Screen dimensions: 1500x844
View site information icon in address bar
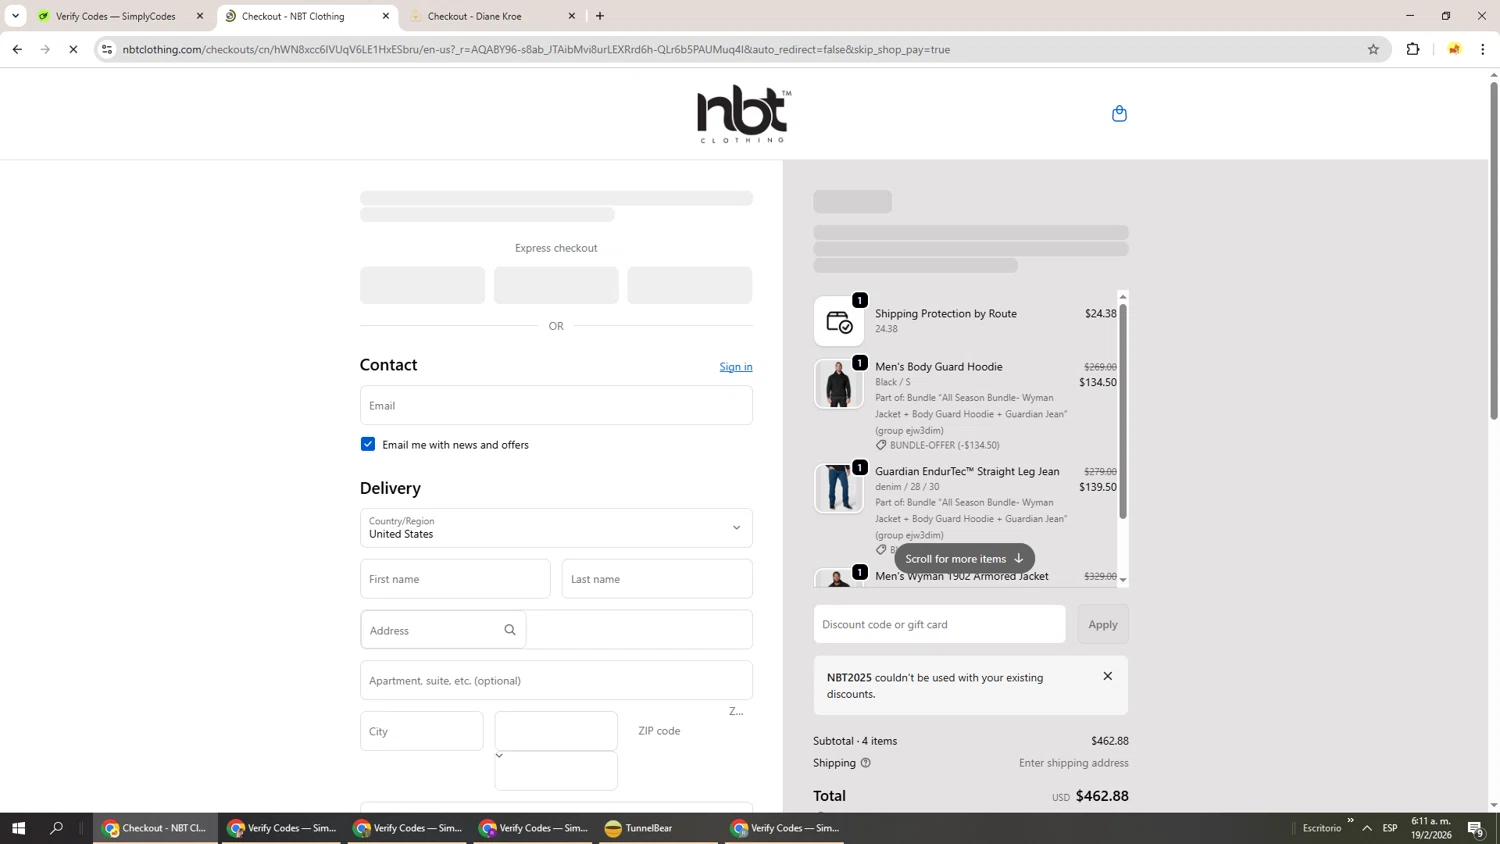pyautogui.click(x=107, y=49)
